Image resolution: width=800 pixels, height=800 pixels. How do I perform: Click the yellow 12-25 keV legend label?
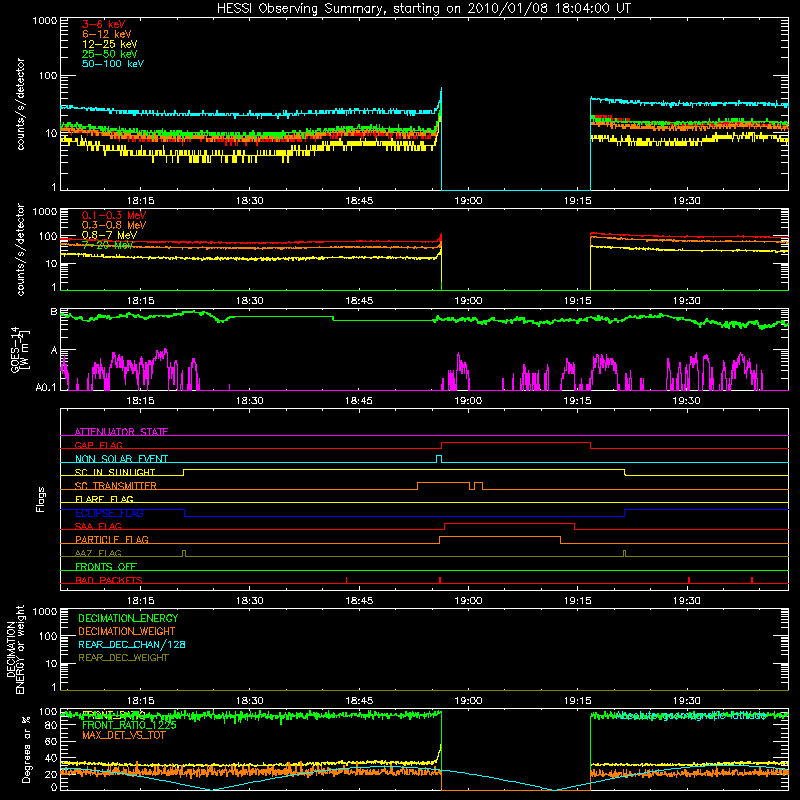click(110, 44)
